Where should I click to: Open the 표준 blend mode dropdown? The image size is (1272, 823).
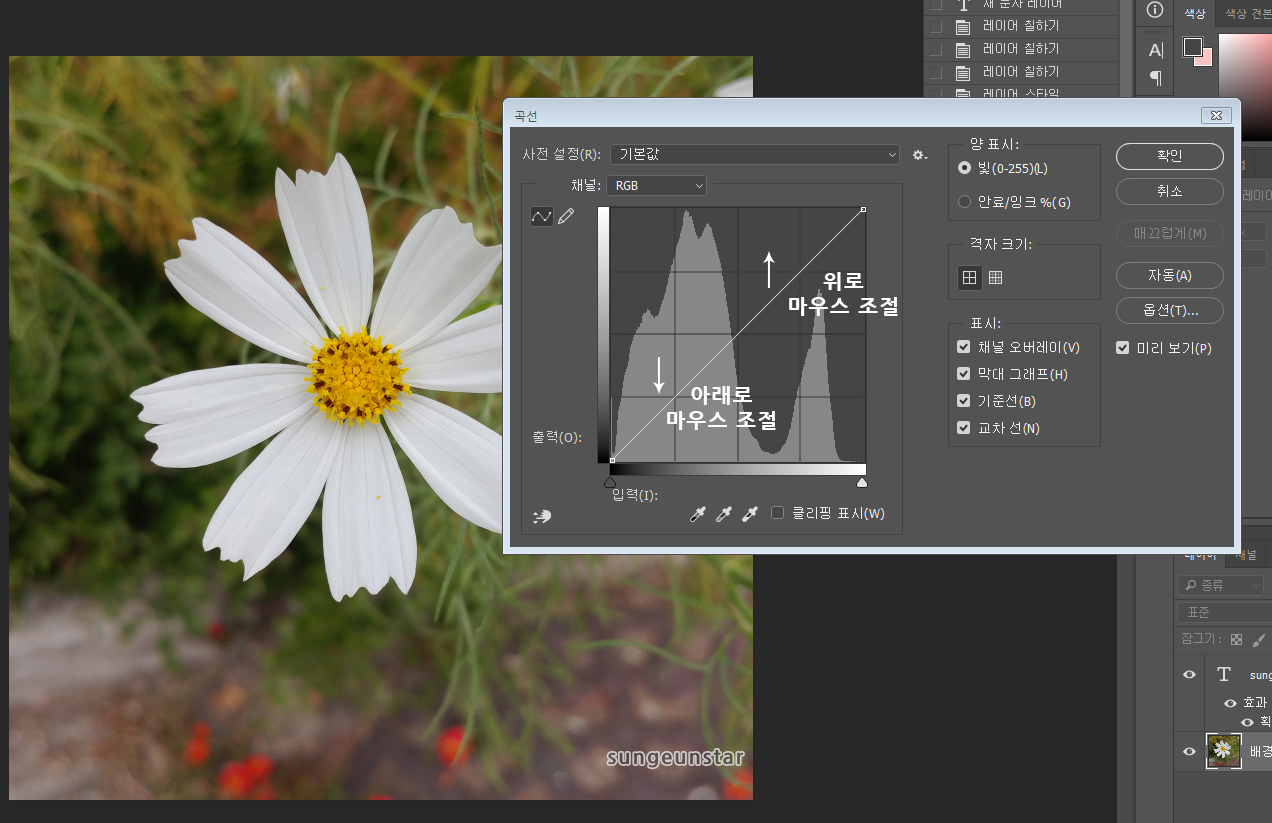(x=1224, y=612)
